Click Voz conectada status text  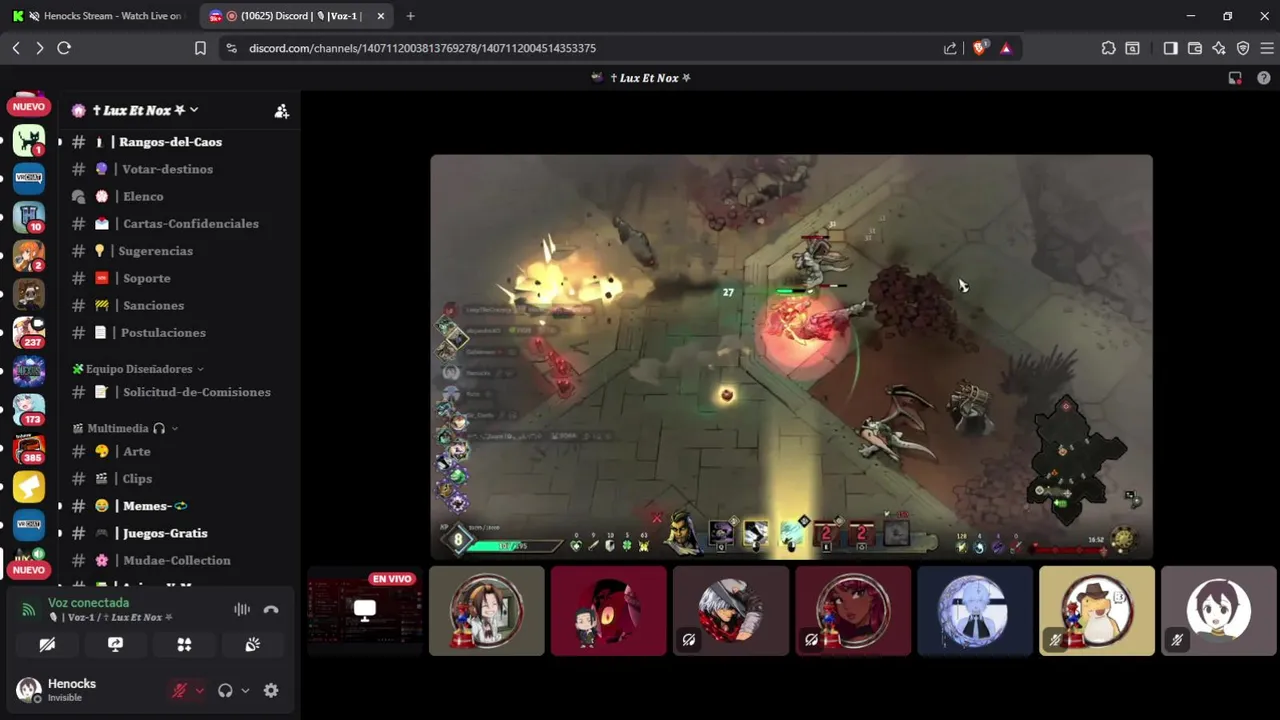click(x=88, y=603)
